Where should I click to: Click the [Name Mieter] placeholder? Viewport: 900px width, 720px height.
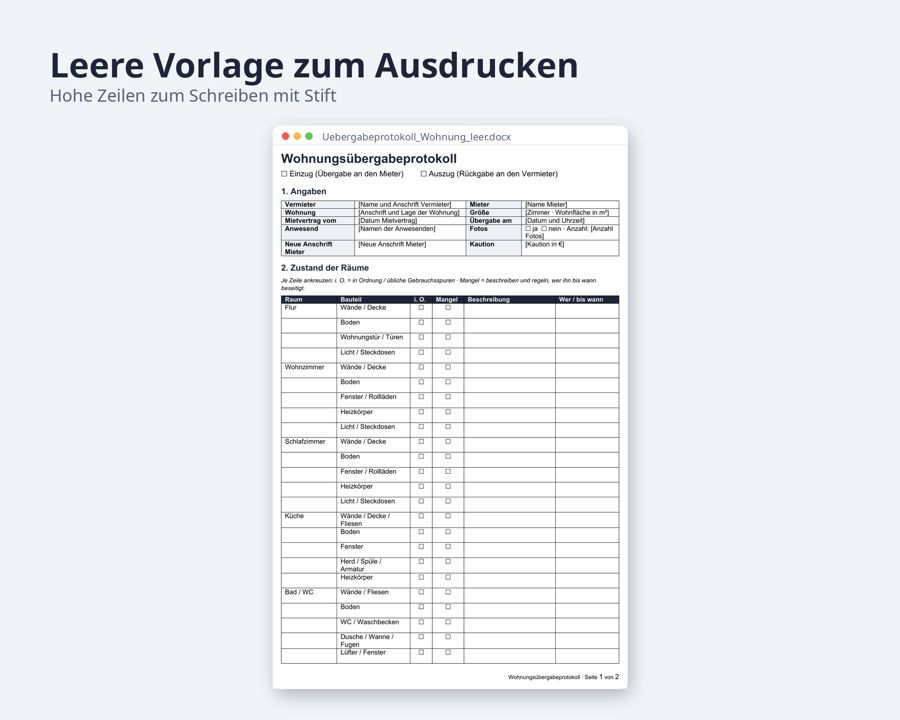click(546, 204)
